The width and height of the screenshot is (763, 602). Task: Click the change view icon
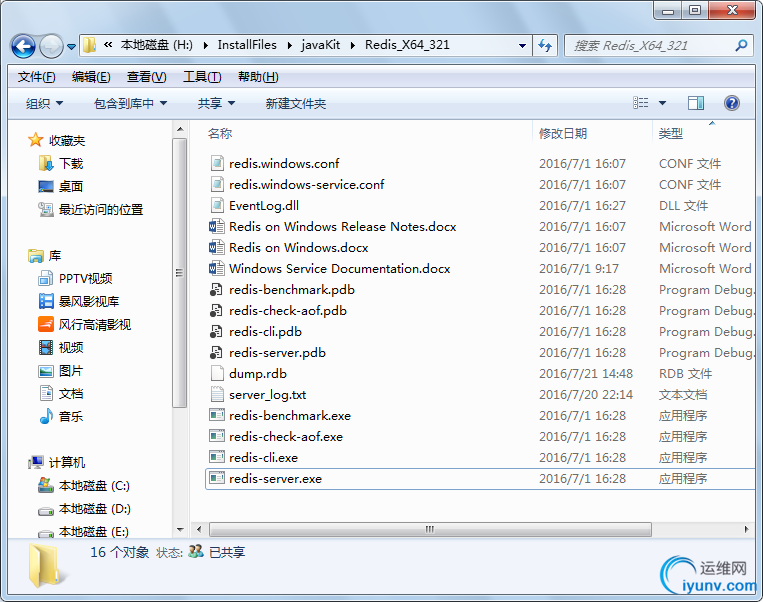640,103
